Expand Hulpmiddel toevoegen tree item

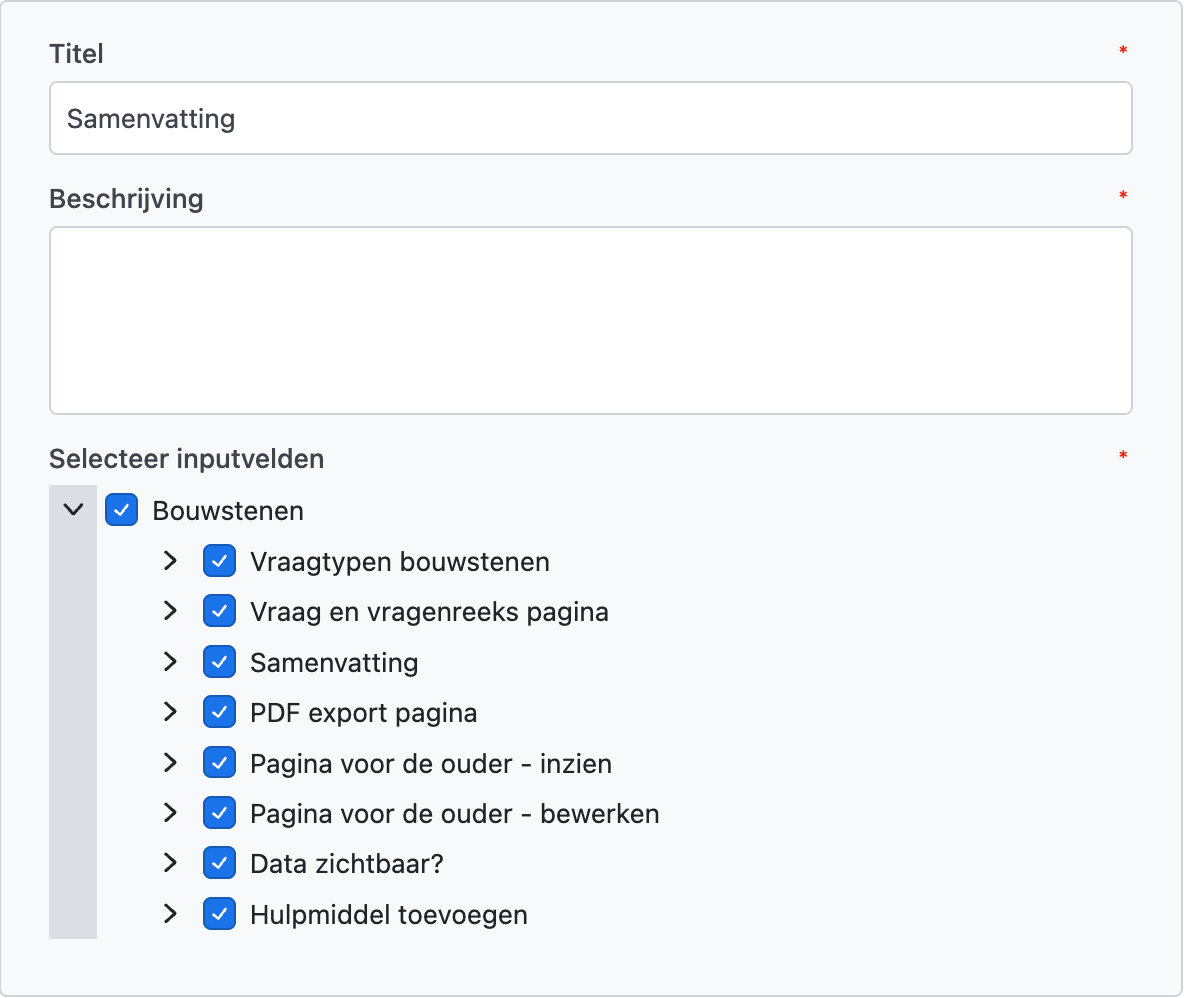[170, 914]
